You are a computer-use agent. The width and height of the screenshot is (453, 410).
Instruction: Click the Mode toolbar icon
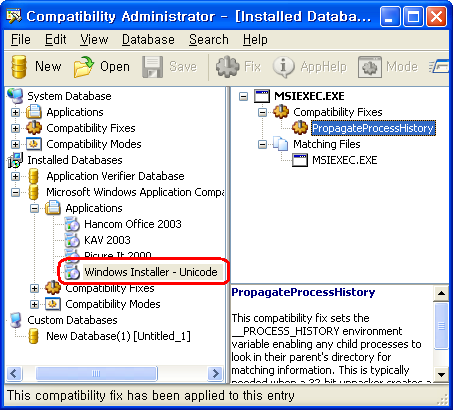pos(370,67)
